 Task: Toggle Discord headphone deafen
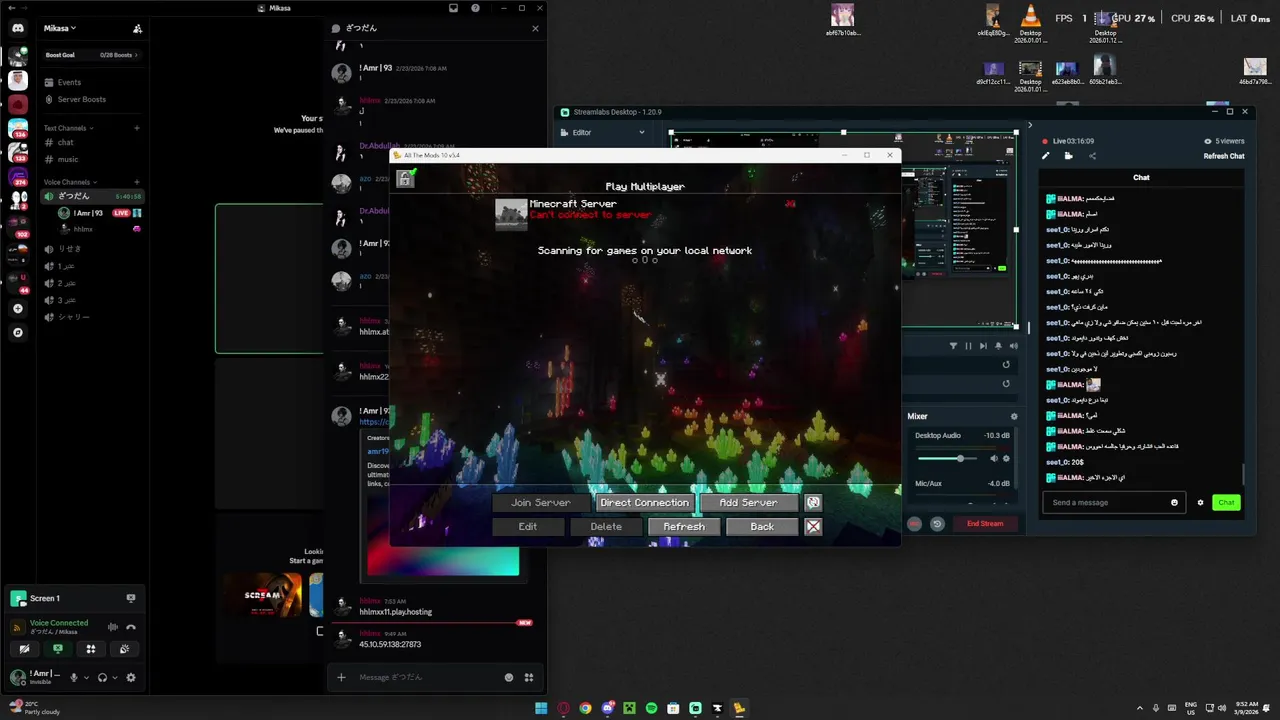pos(102,677)
